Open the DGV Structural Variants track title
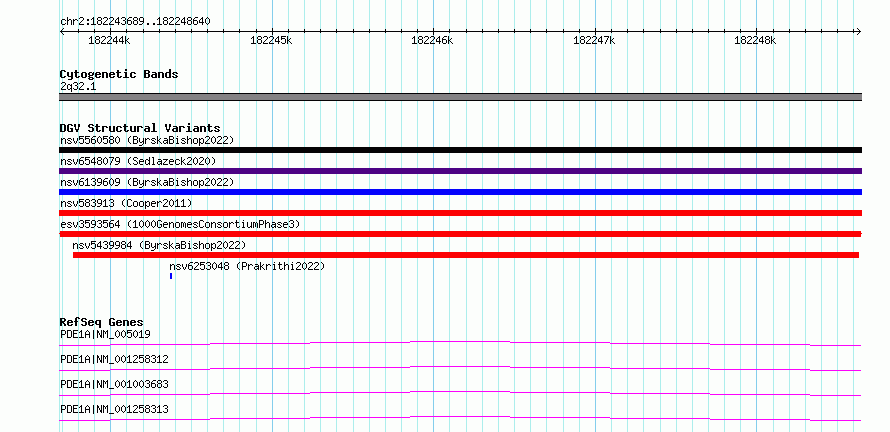890x432 pixels. point(140,128)
